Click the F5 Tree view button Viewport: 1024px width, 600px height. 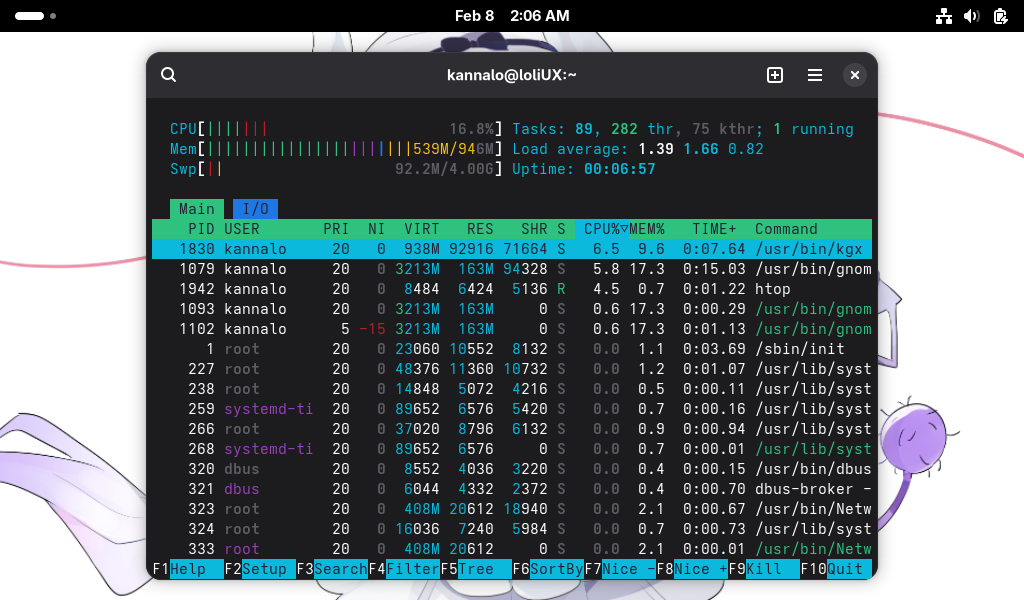[476, 569]
